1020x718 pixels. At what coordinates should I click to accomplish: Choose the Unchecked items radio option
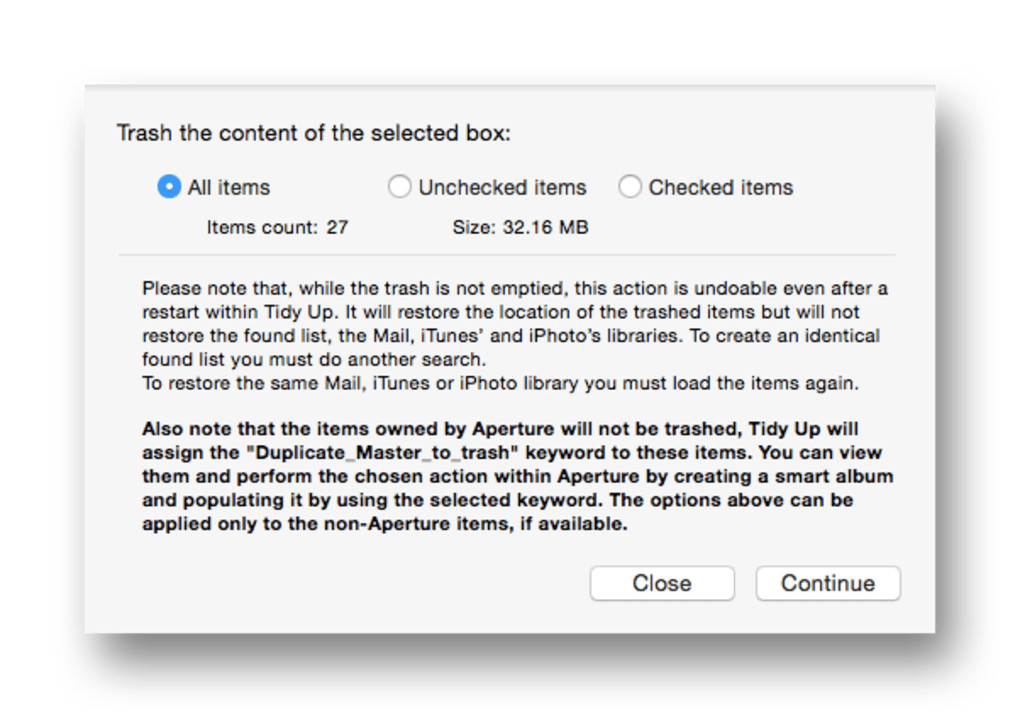point(399,187)
